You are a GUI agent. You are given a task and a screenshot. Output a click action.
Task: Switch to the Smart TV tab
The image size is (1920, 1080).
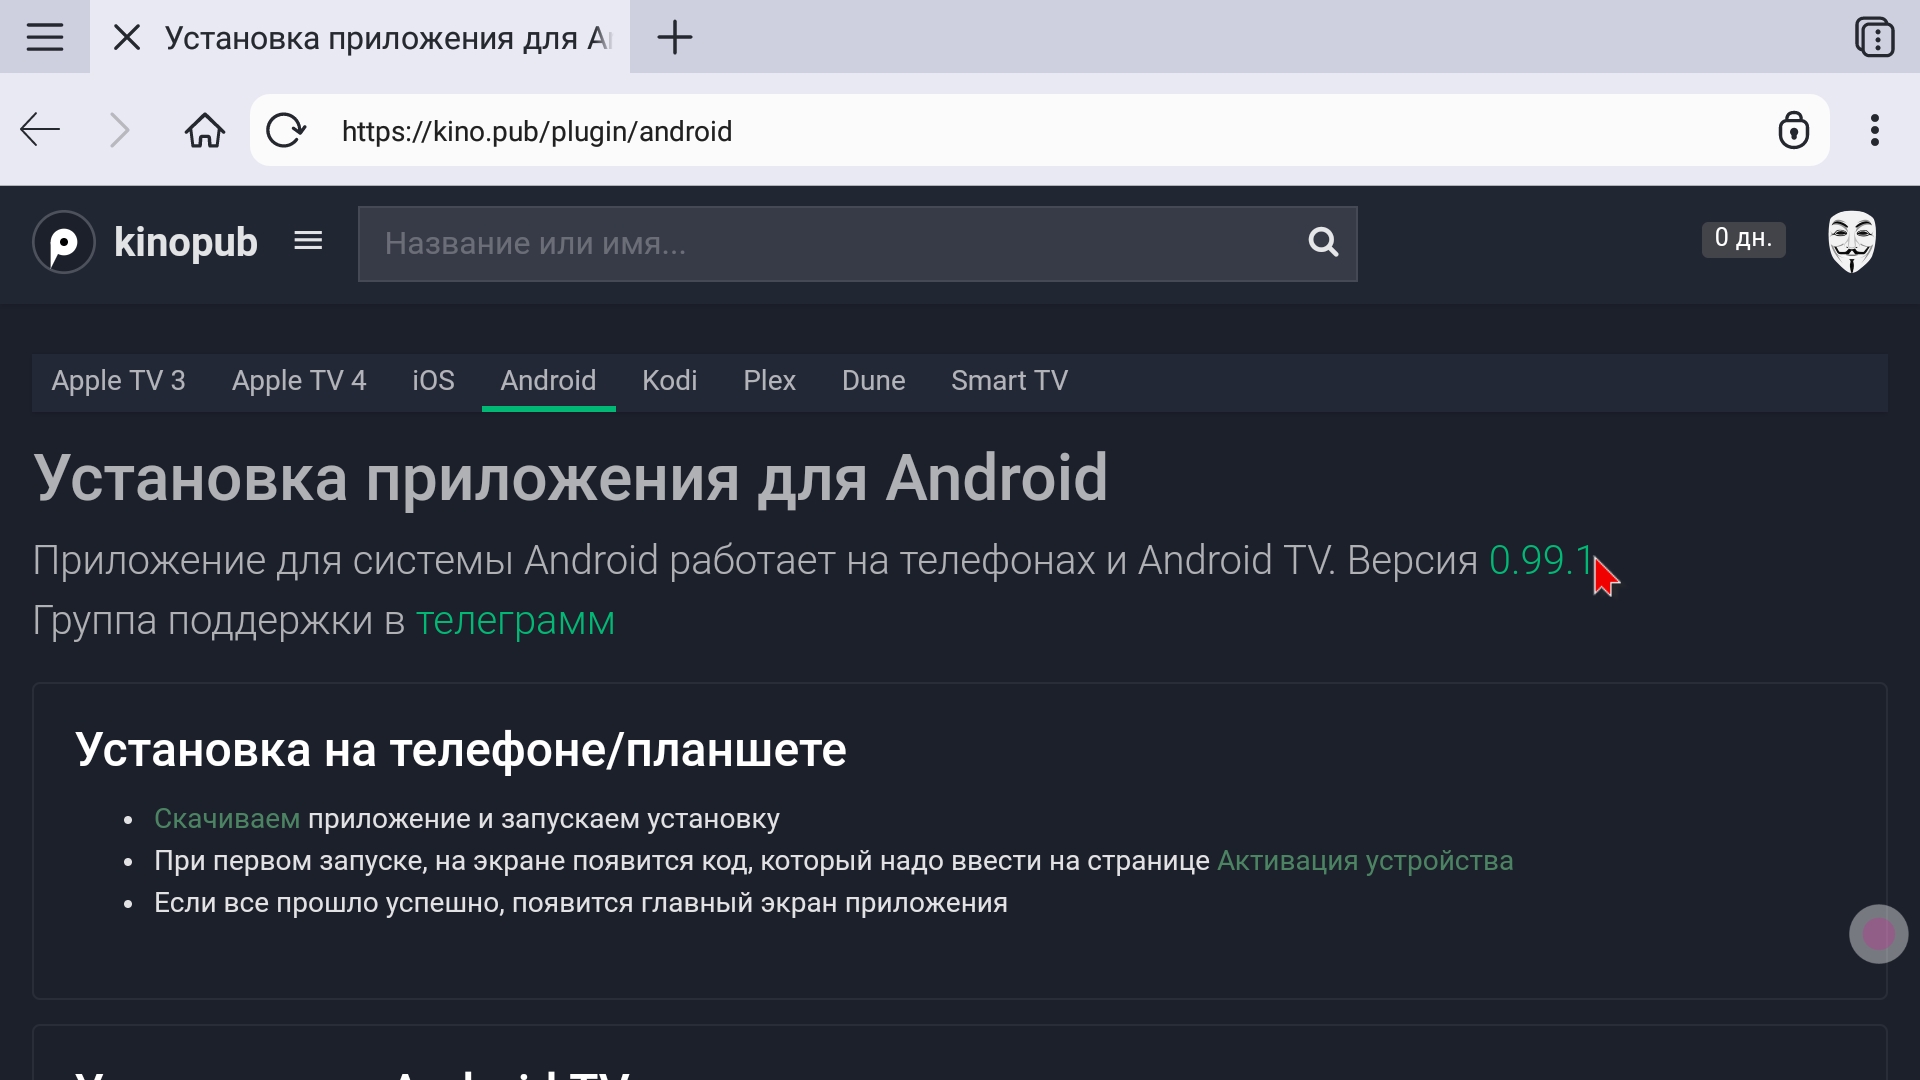click(1009, 381)
